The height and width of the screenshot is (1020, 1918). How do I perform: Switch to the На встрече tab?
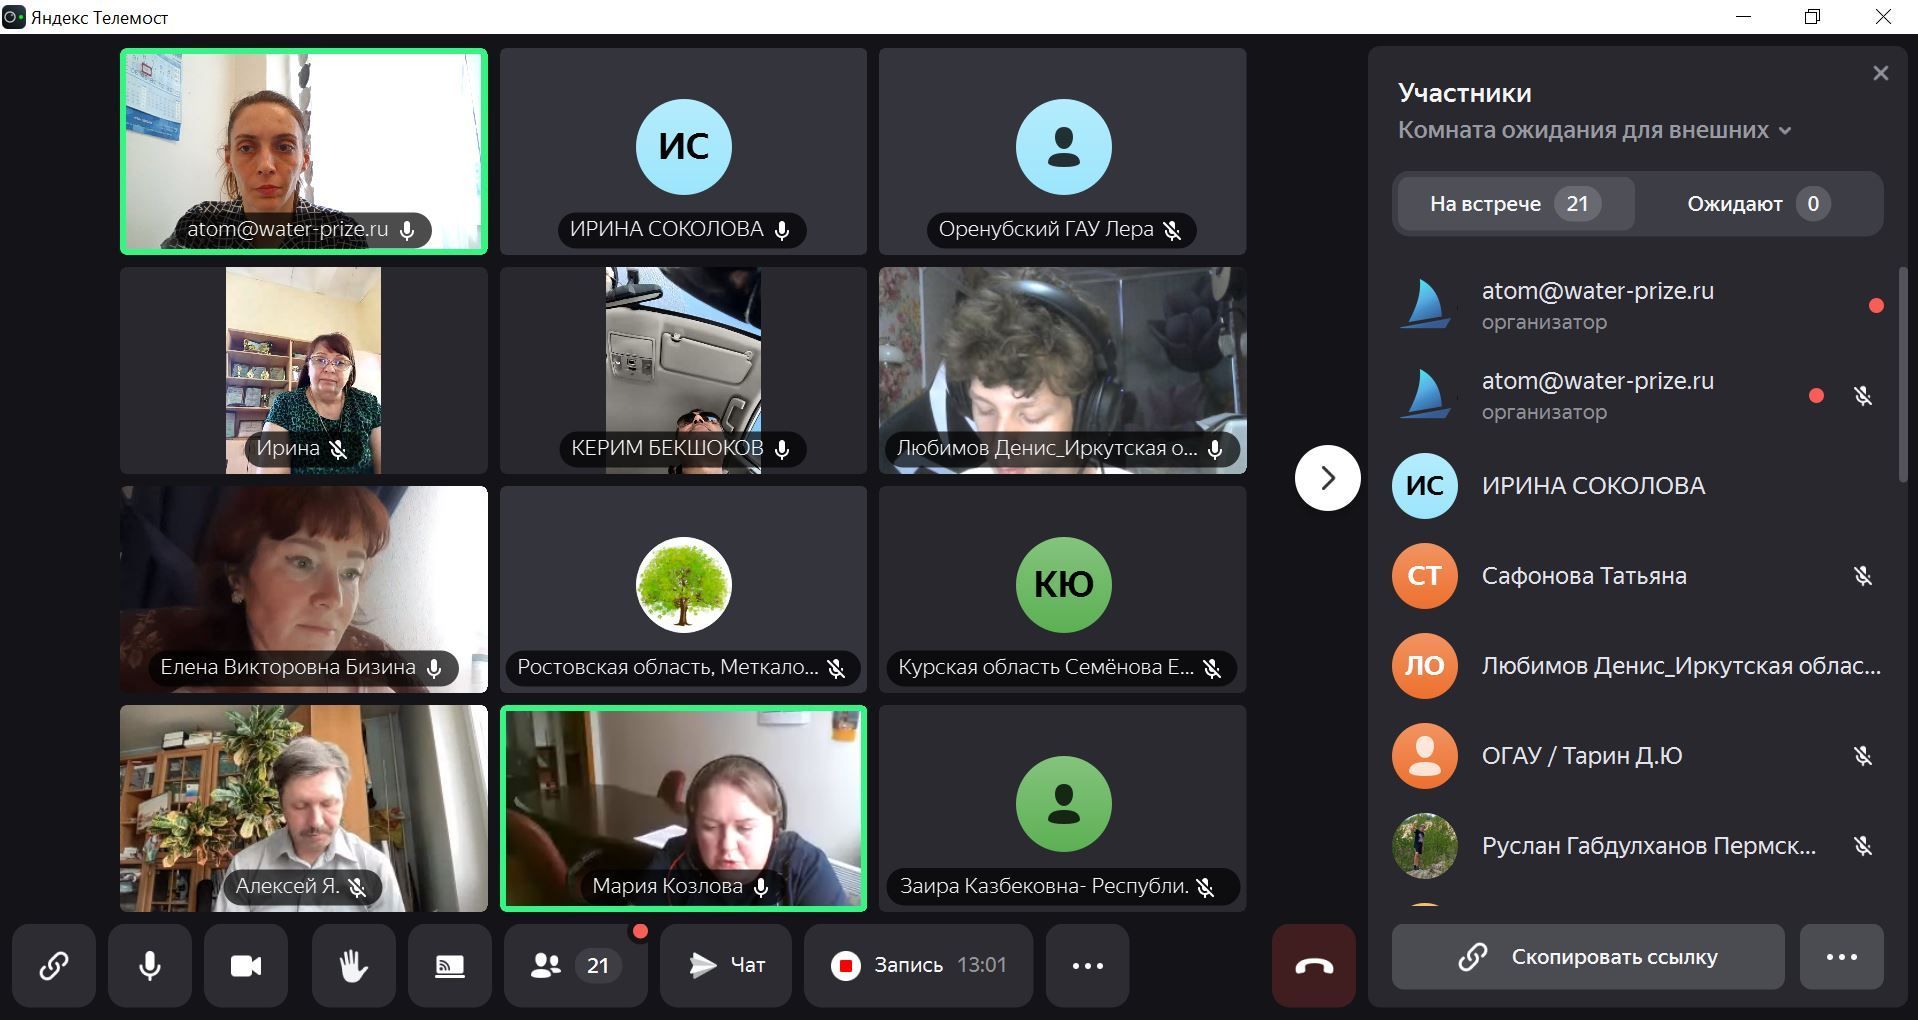coord(1514,204)
